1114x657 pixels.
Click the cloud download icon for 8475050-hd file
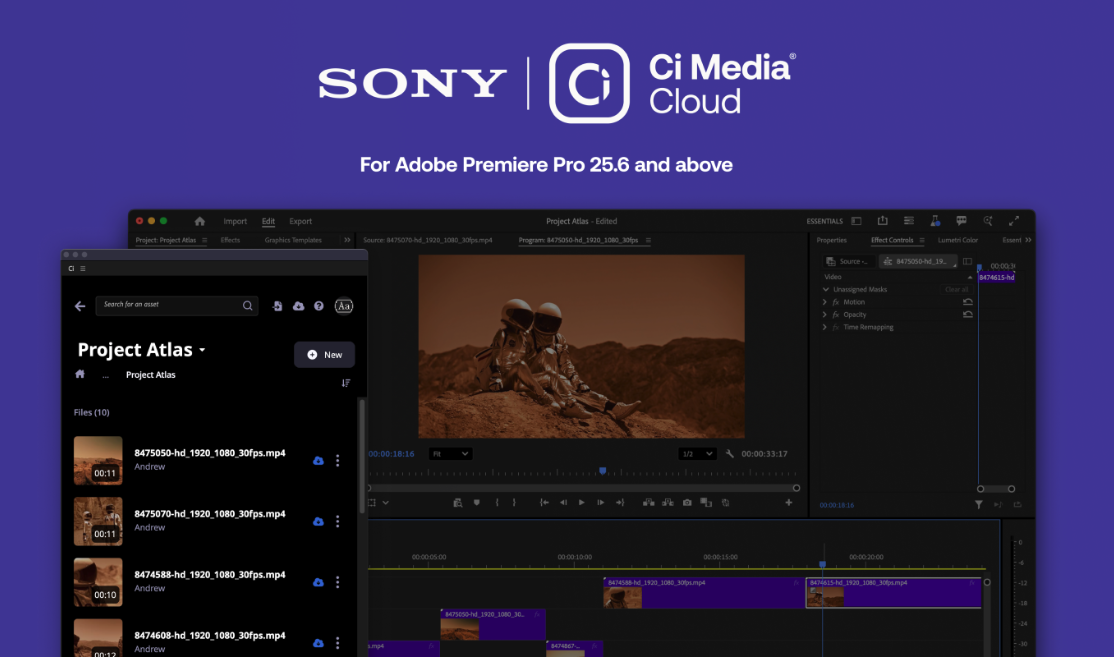pos(318,461)
